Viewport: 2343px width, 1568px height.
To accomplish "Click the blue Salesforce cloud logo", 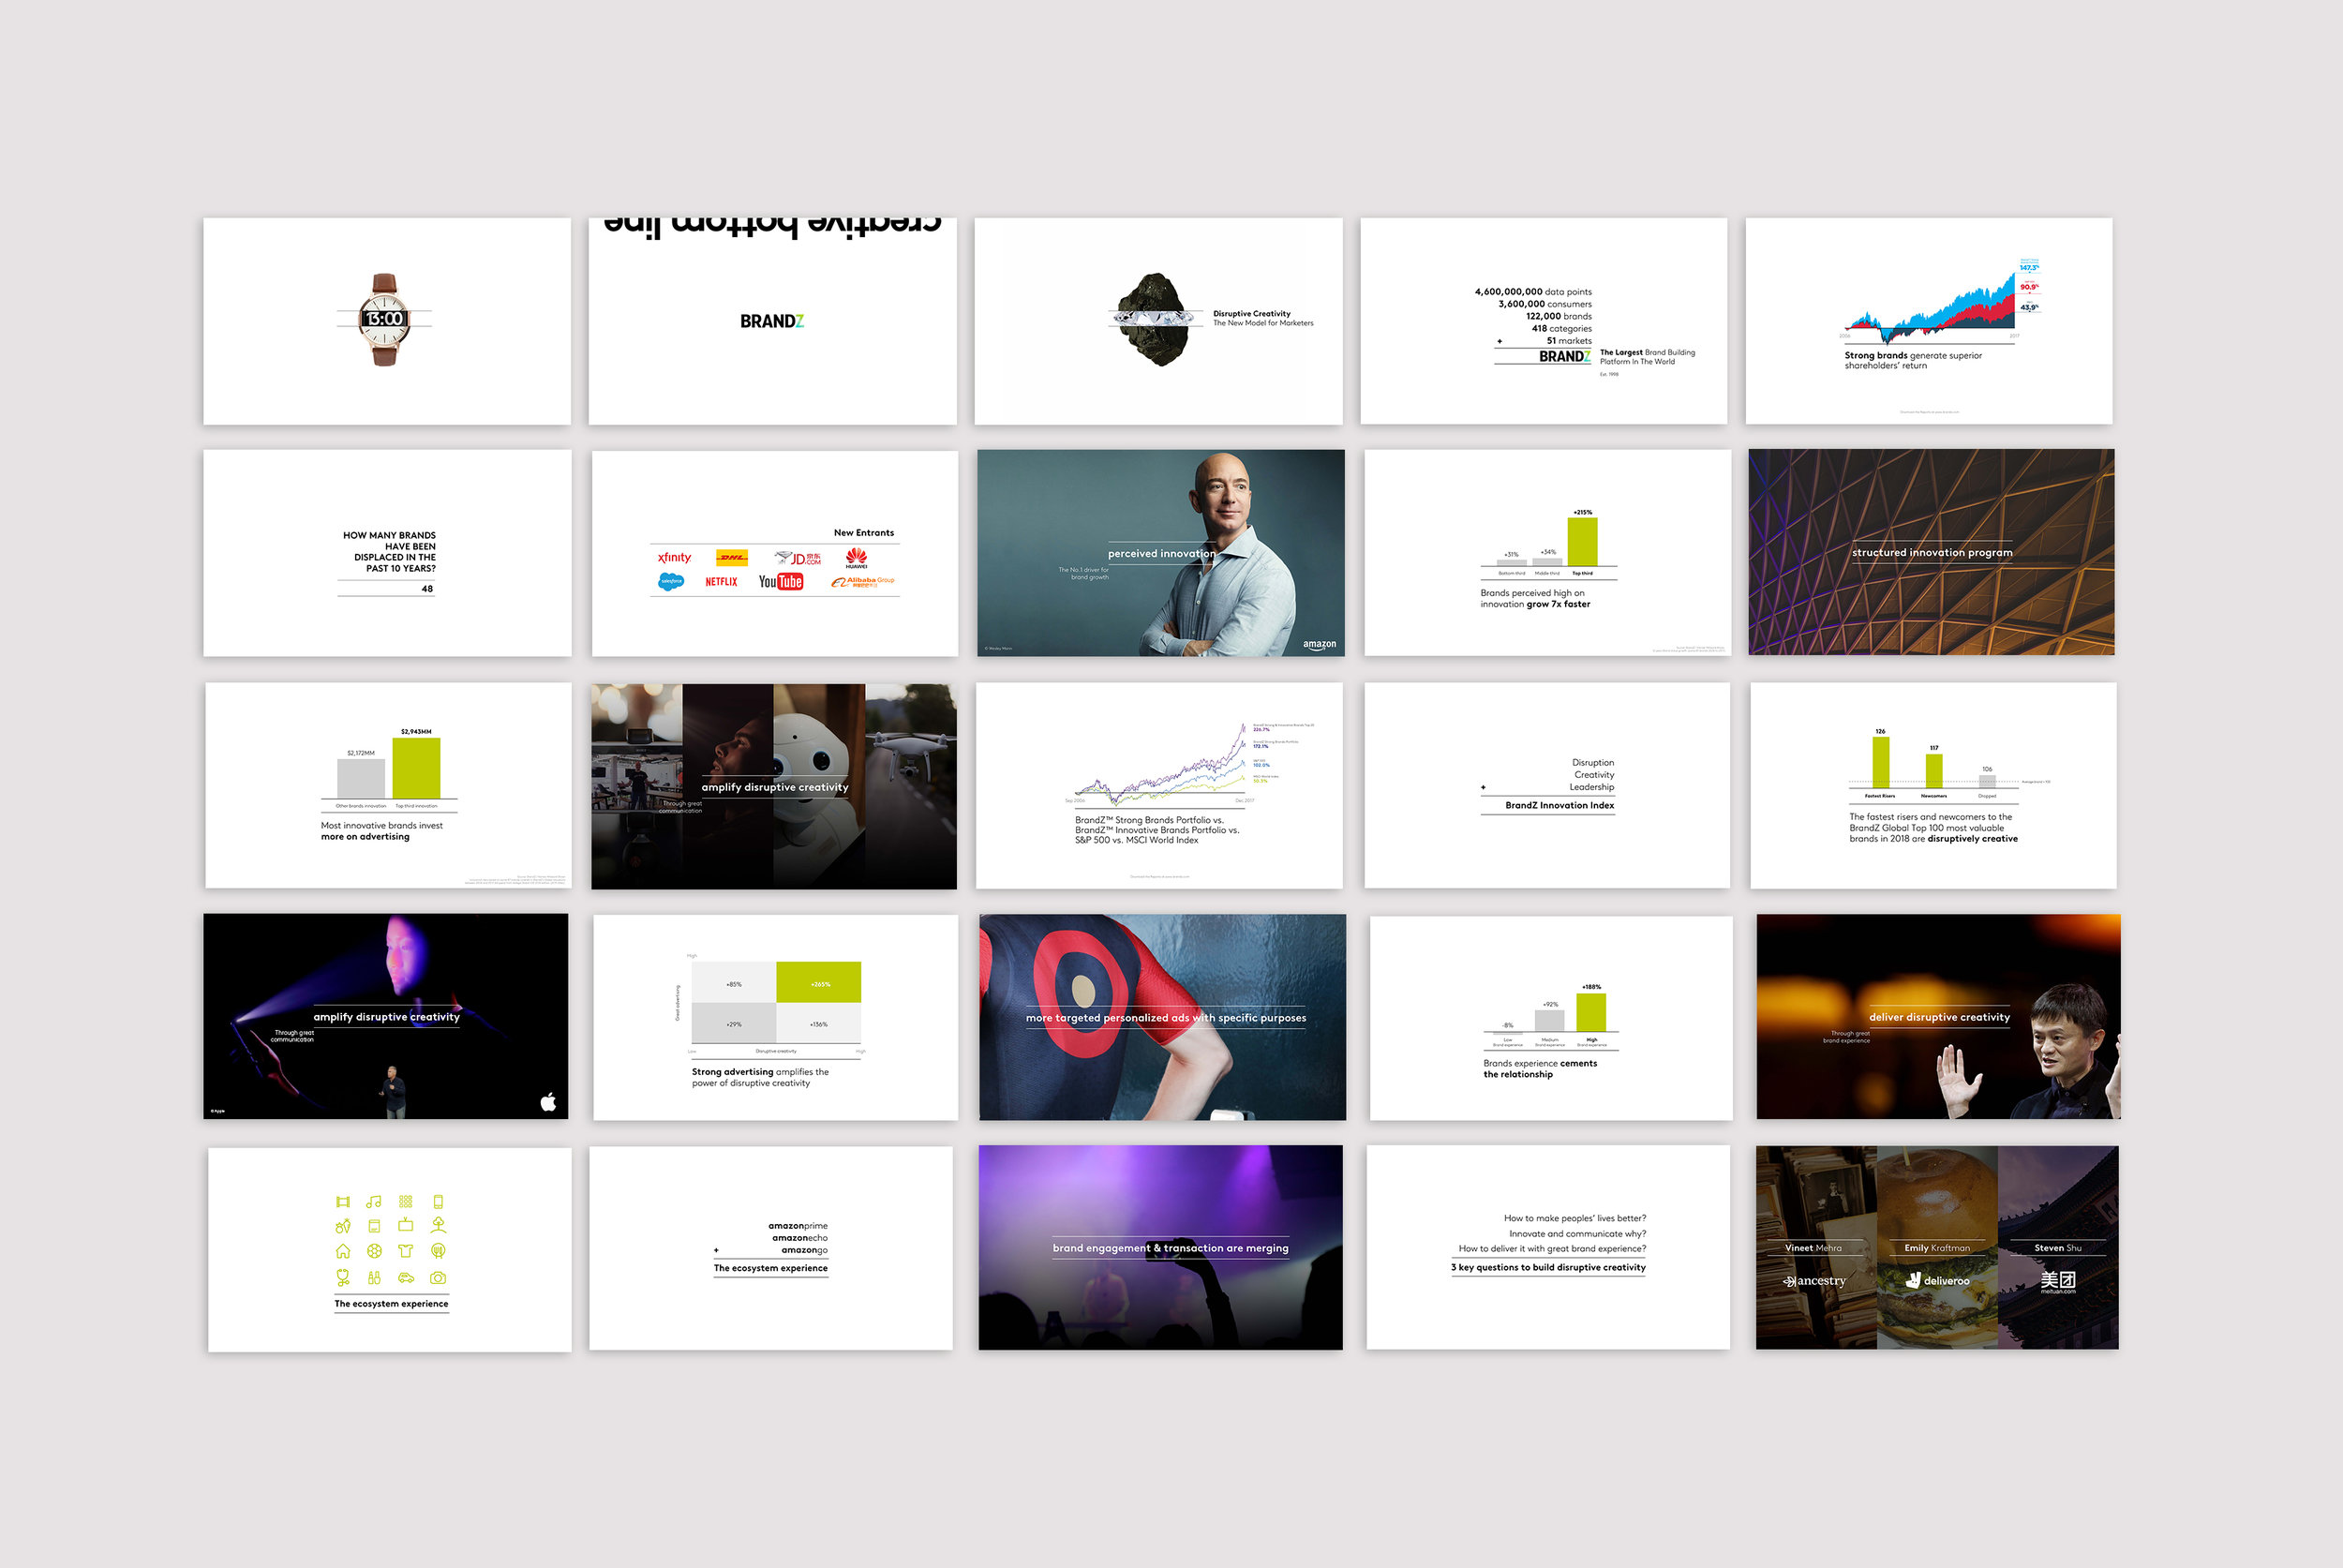I will pos(671,581).
